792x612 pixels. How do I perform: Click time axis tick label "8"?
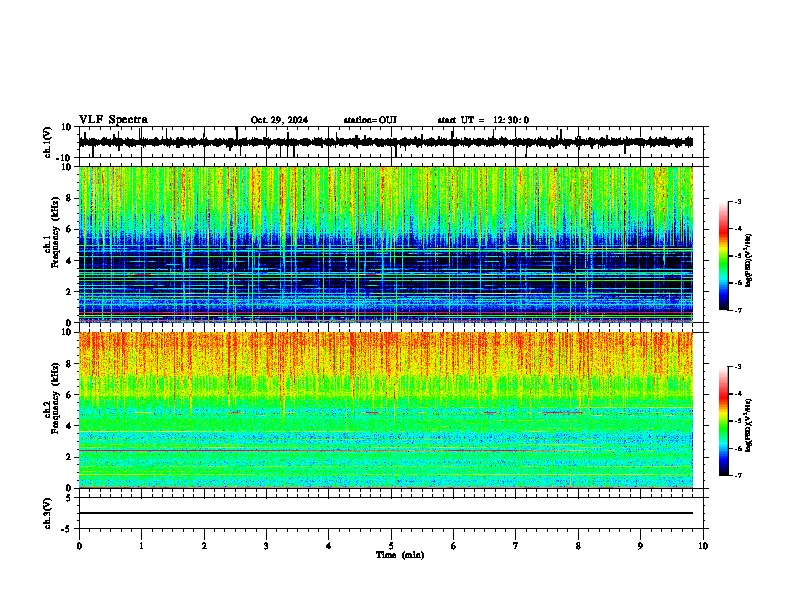(x=578, y=546)
